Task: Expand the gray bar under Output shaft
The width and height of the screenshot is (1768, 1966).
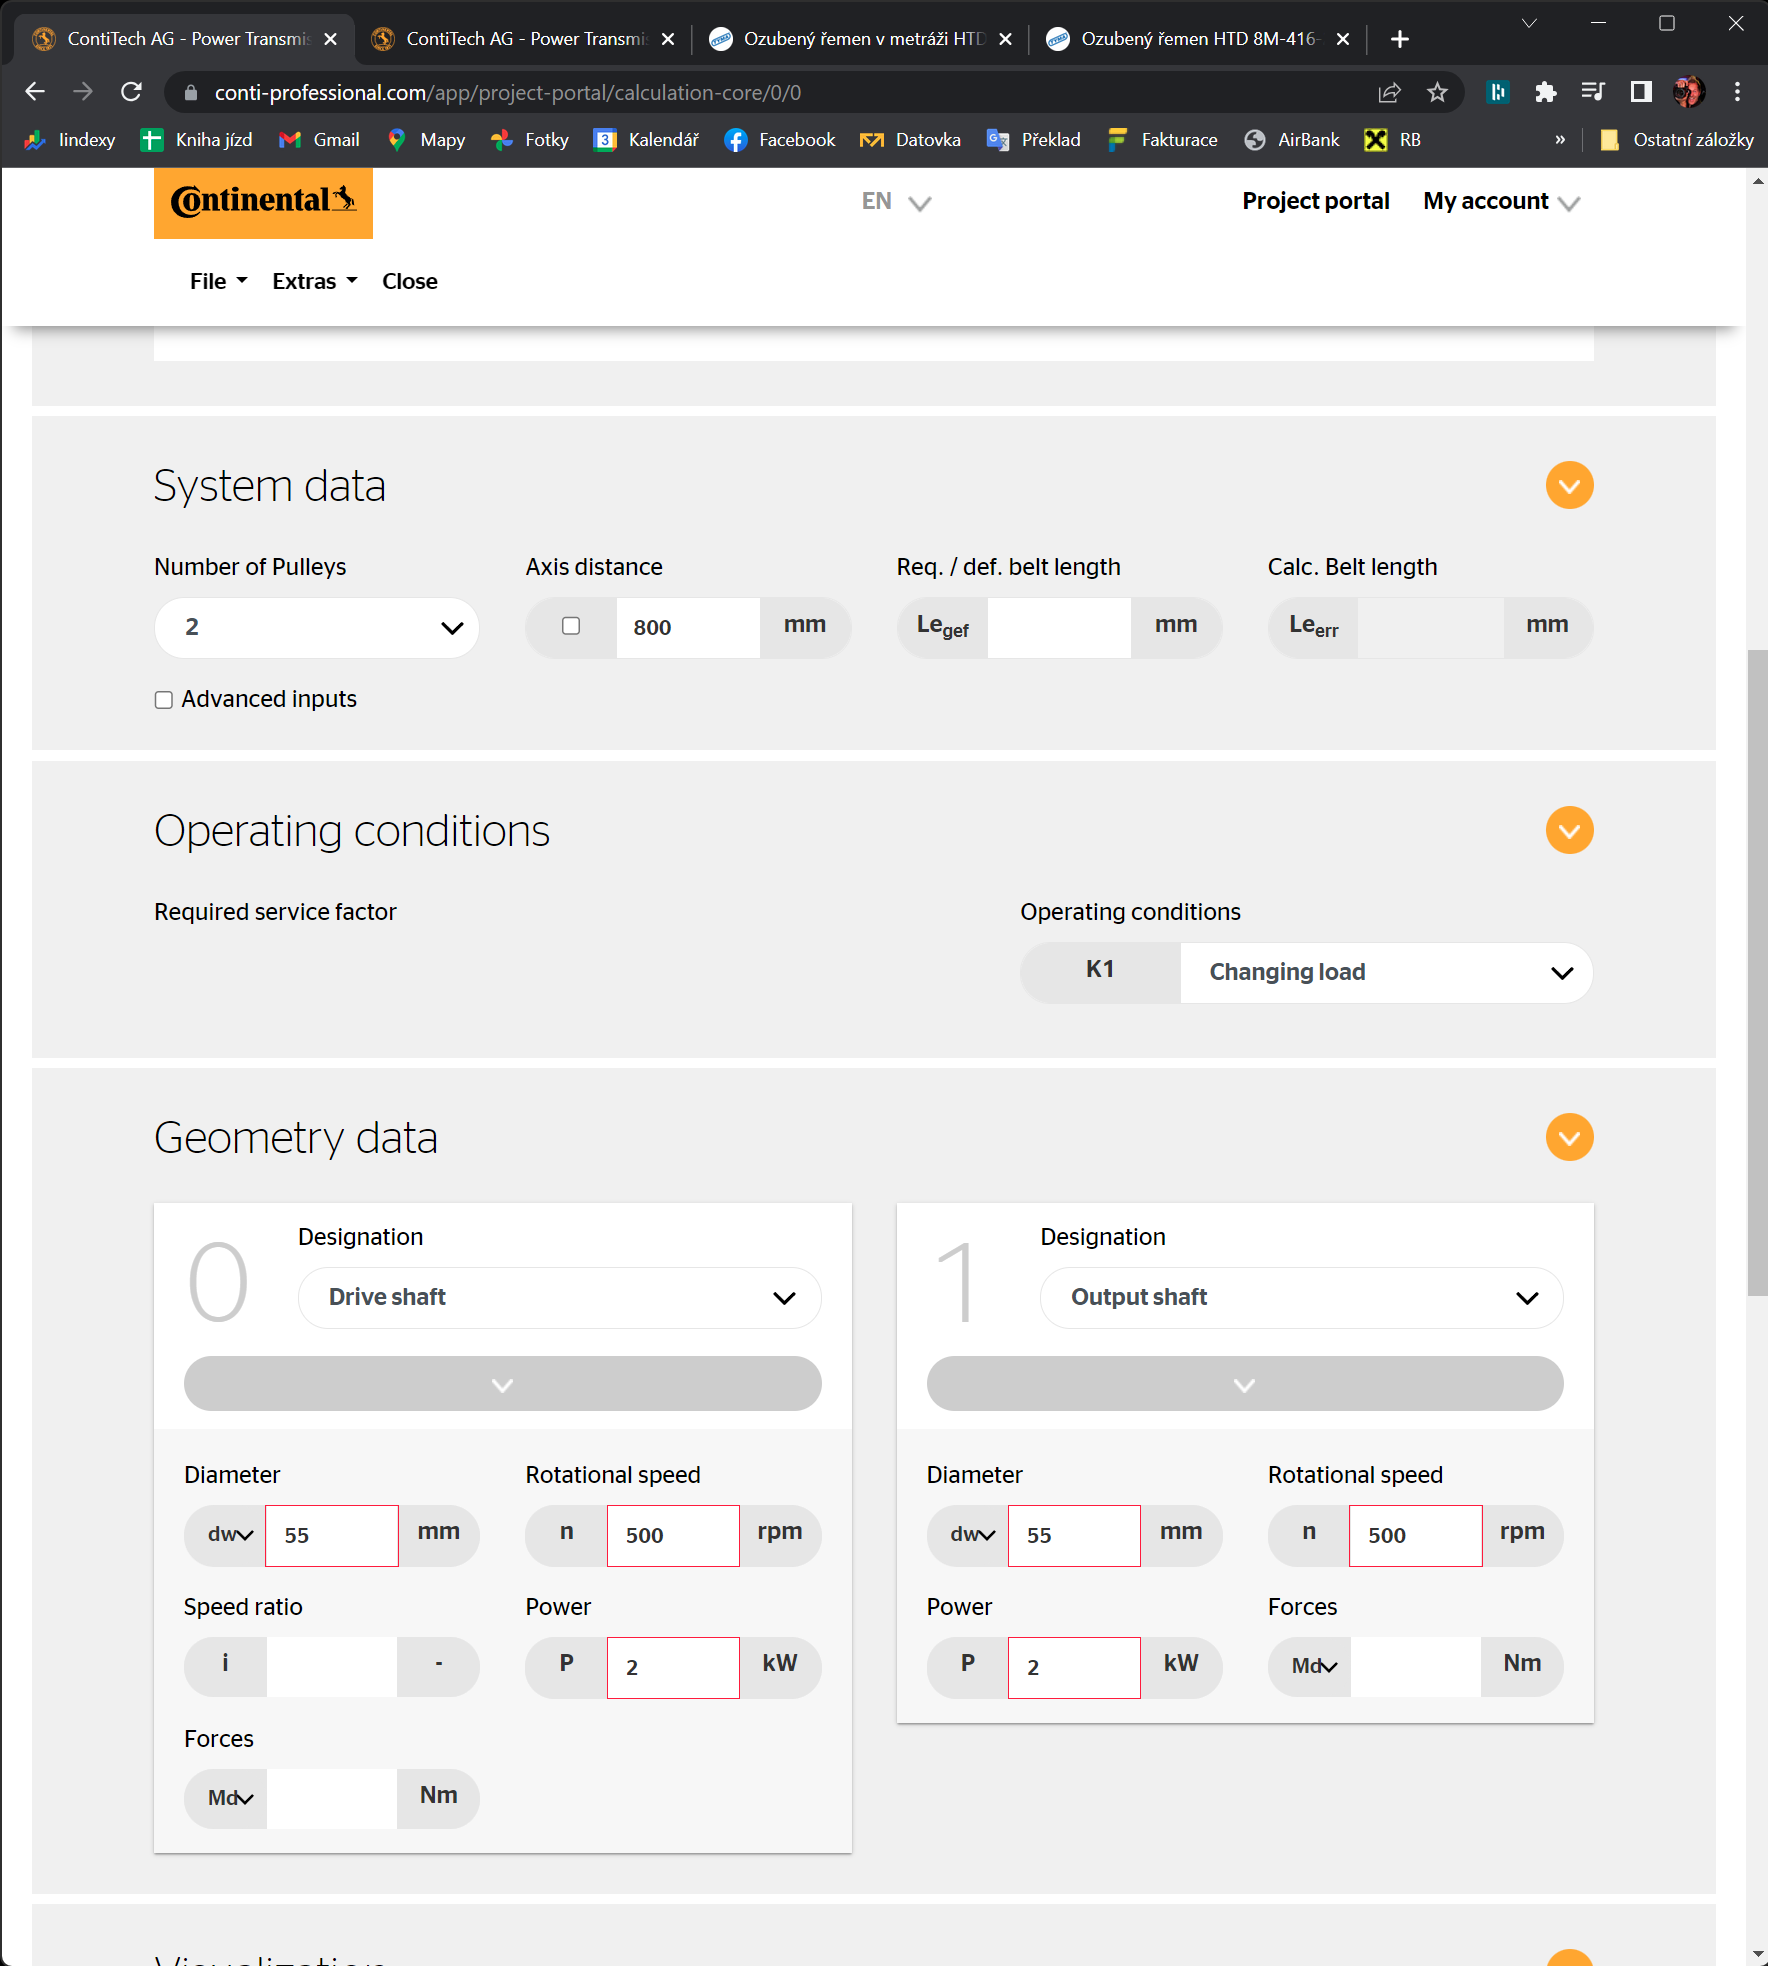Action: [x=1244, y=1384]
